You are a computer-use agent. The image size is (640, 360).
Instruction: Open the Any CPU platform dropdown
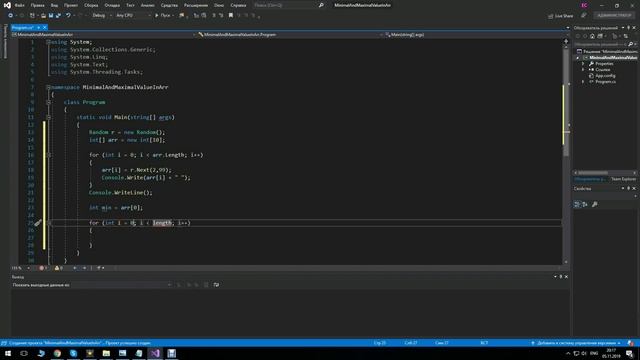[133, 16]
